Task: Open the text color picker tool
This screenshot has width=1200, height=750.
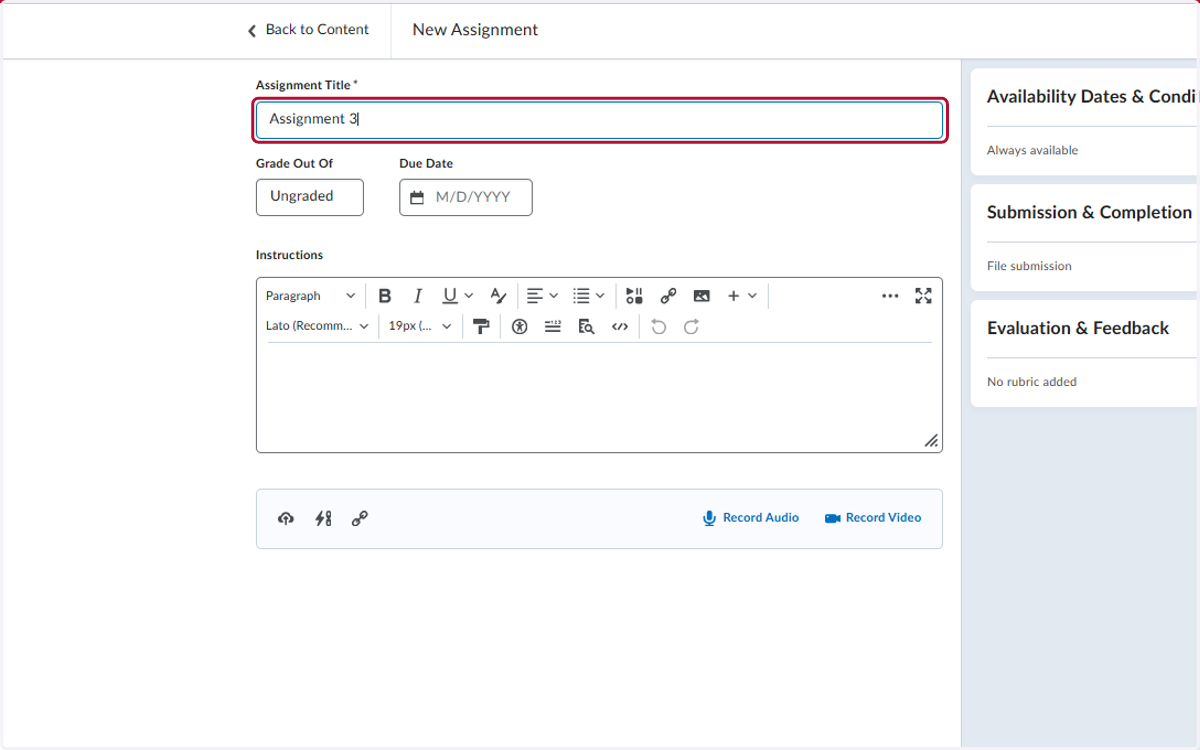Action: click(x=498, y=296)
